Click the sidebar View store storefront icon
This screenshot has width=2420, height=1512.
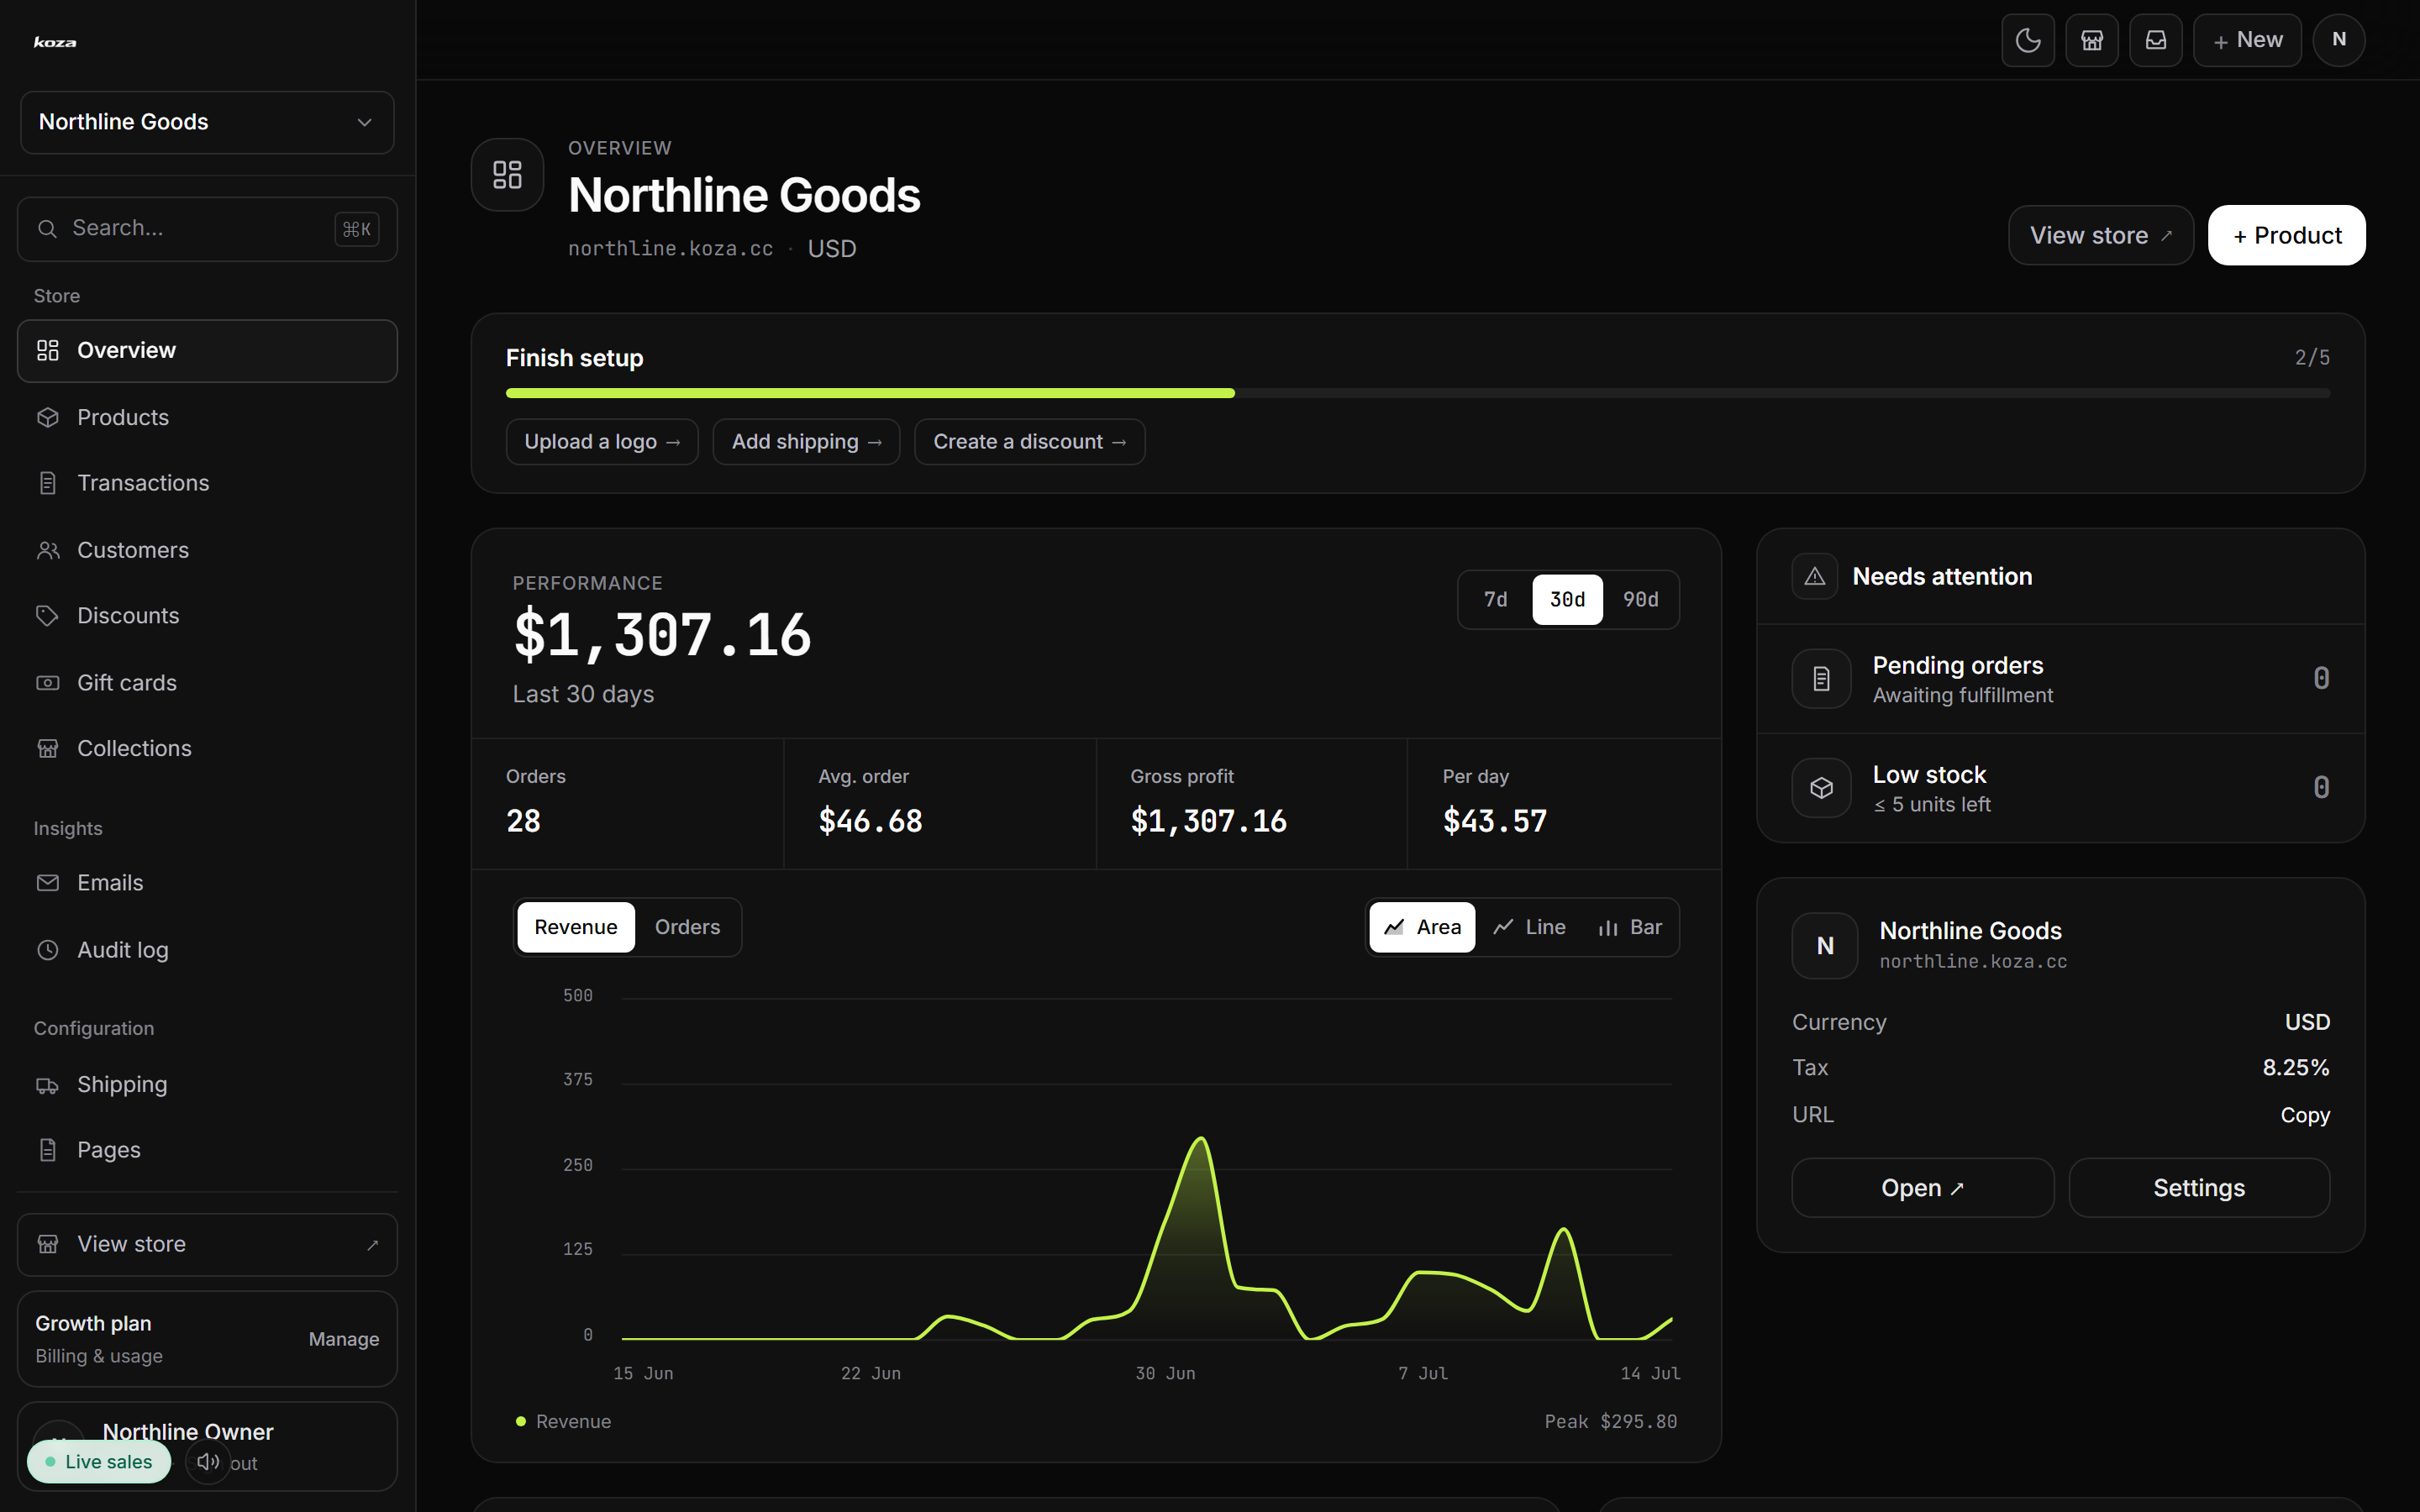coord(48,1245)
